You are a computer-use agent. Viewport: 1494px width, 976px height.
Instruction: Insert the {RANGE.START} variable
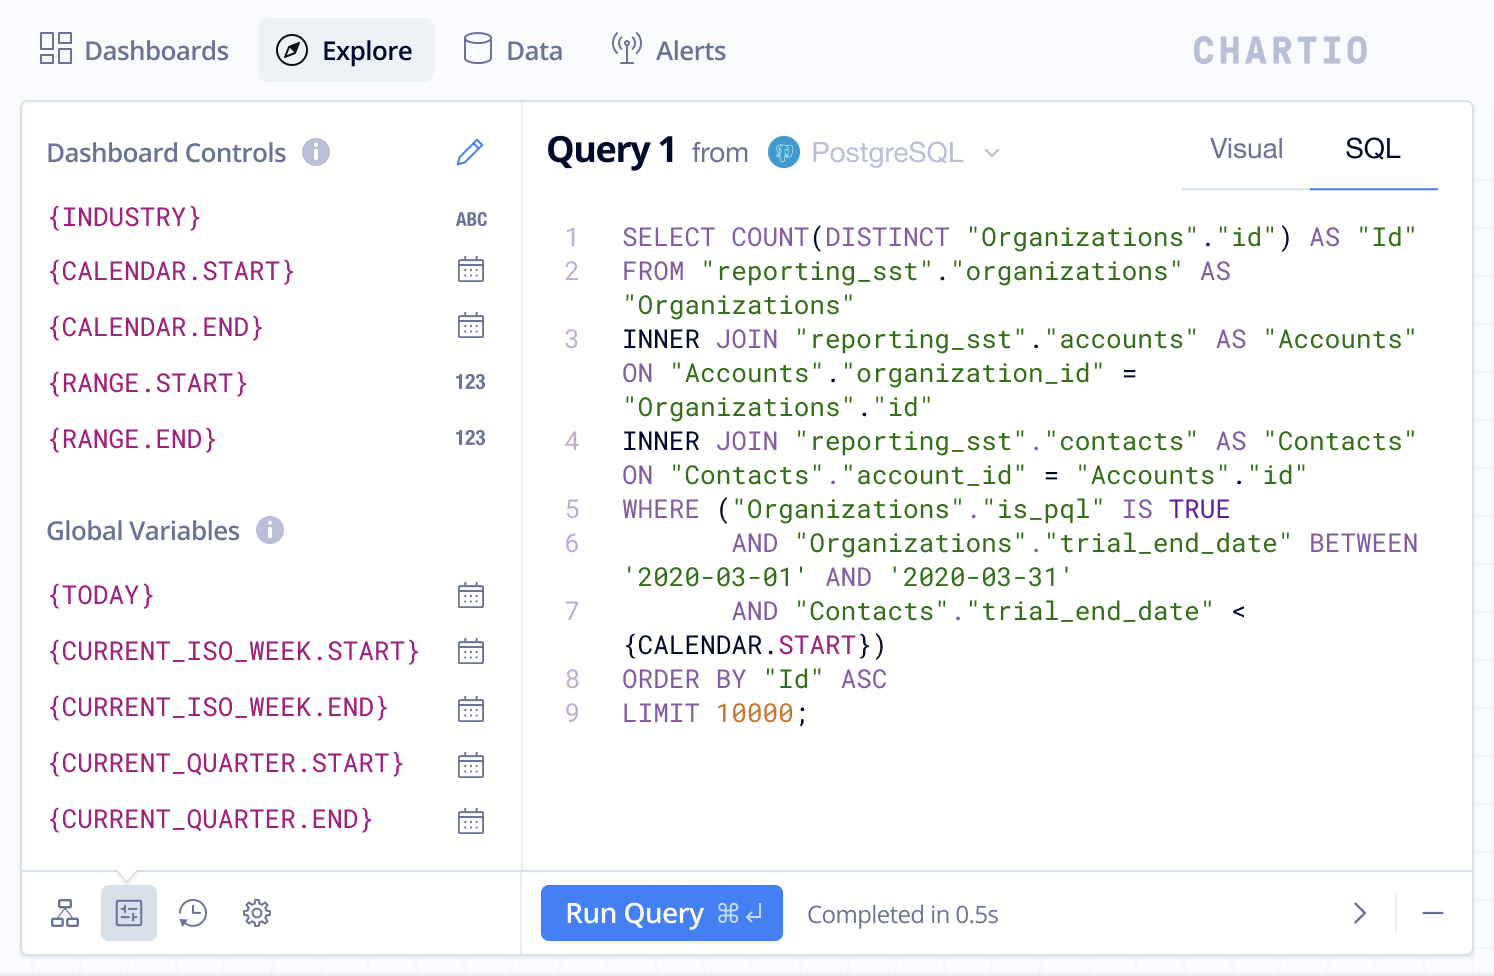point(147,383)
